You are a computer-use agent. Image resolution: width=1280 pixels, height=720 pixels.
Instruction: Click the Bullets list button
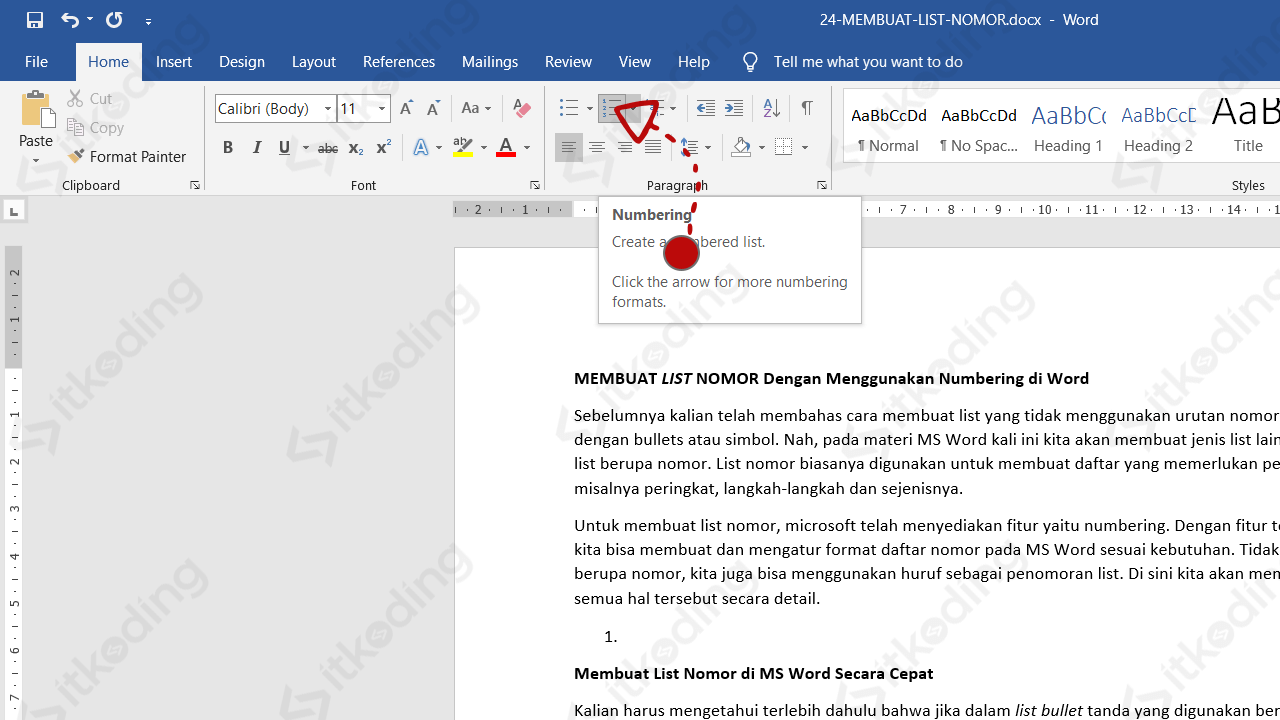point(569,108)
